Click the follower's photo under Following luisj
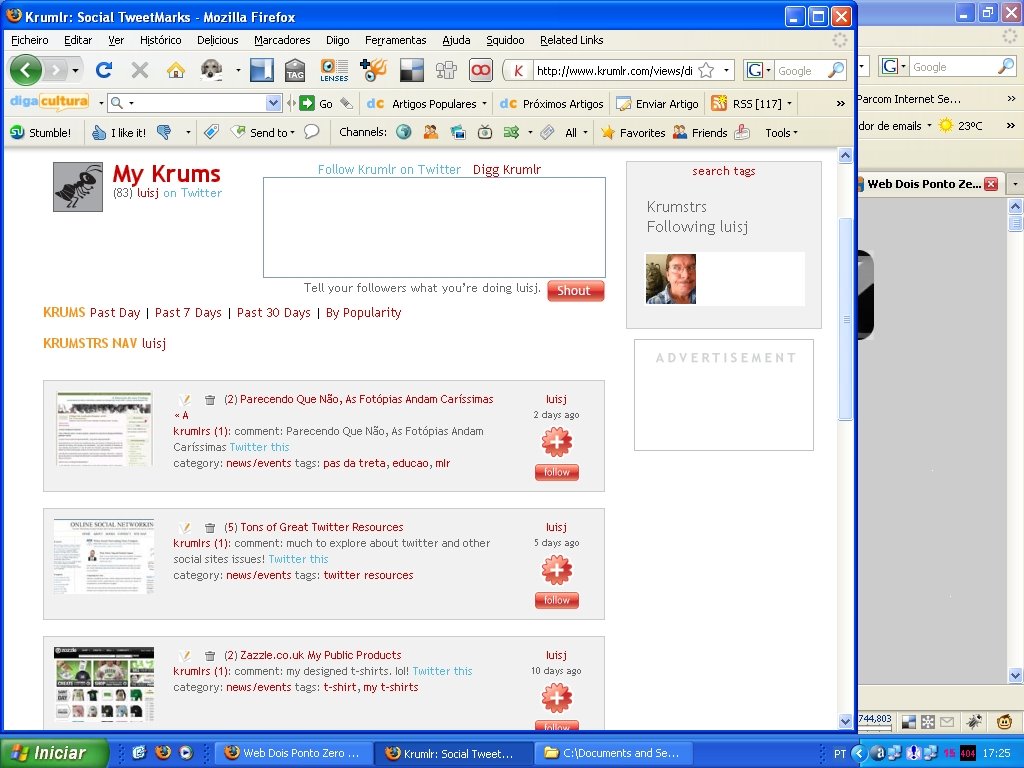Image resolution: width=1024 pixels, height=768 pixels. tap(671, 279)
